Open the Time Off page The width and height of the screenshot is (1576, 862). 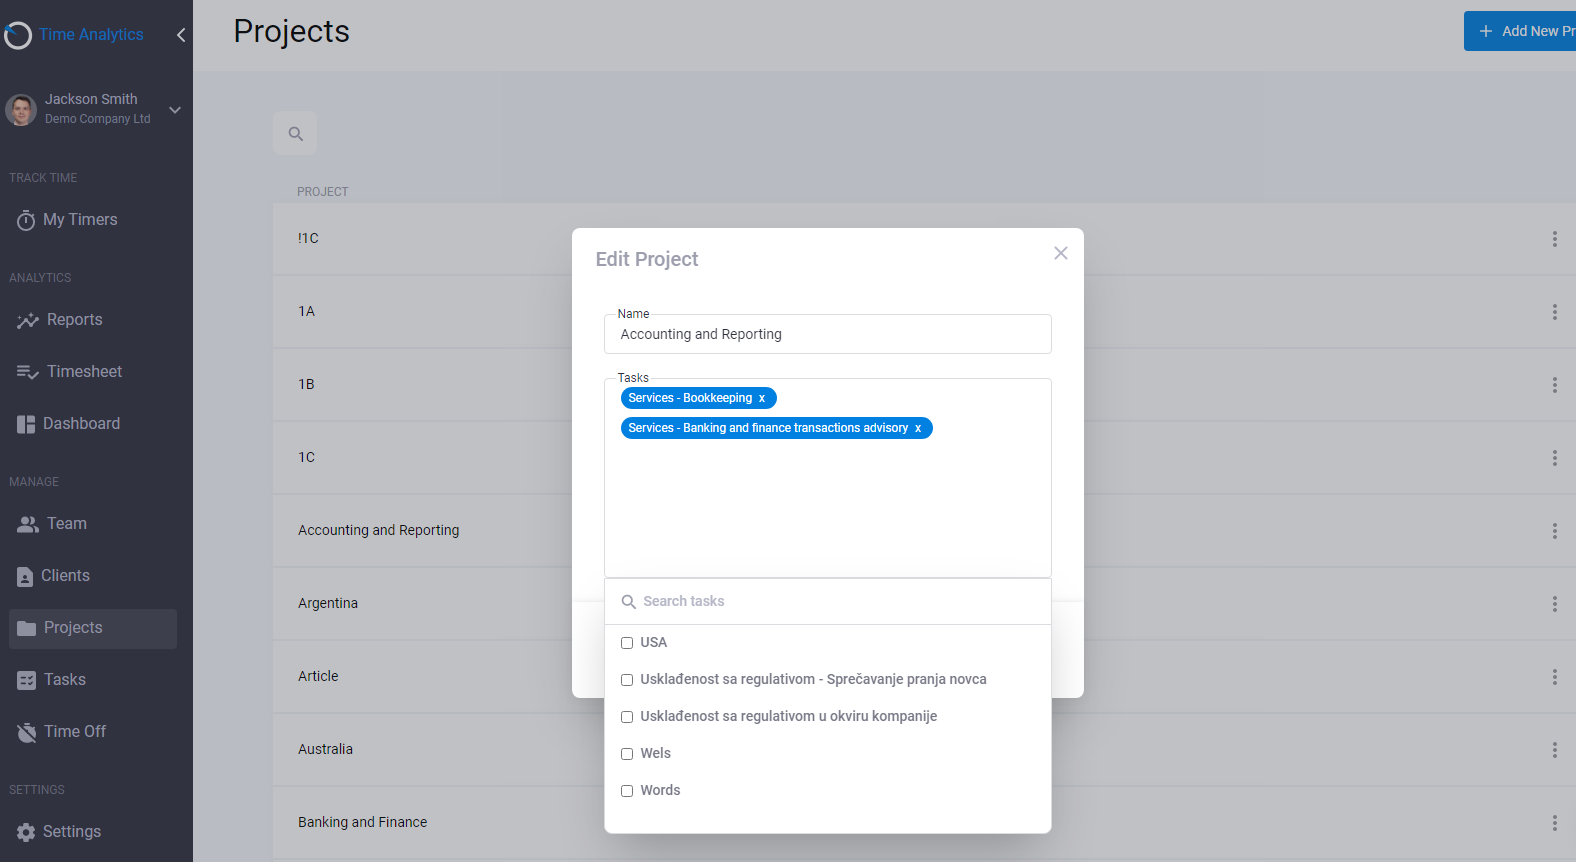click(x=92, y=732)
